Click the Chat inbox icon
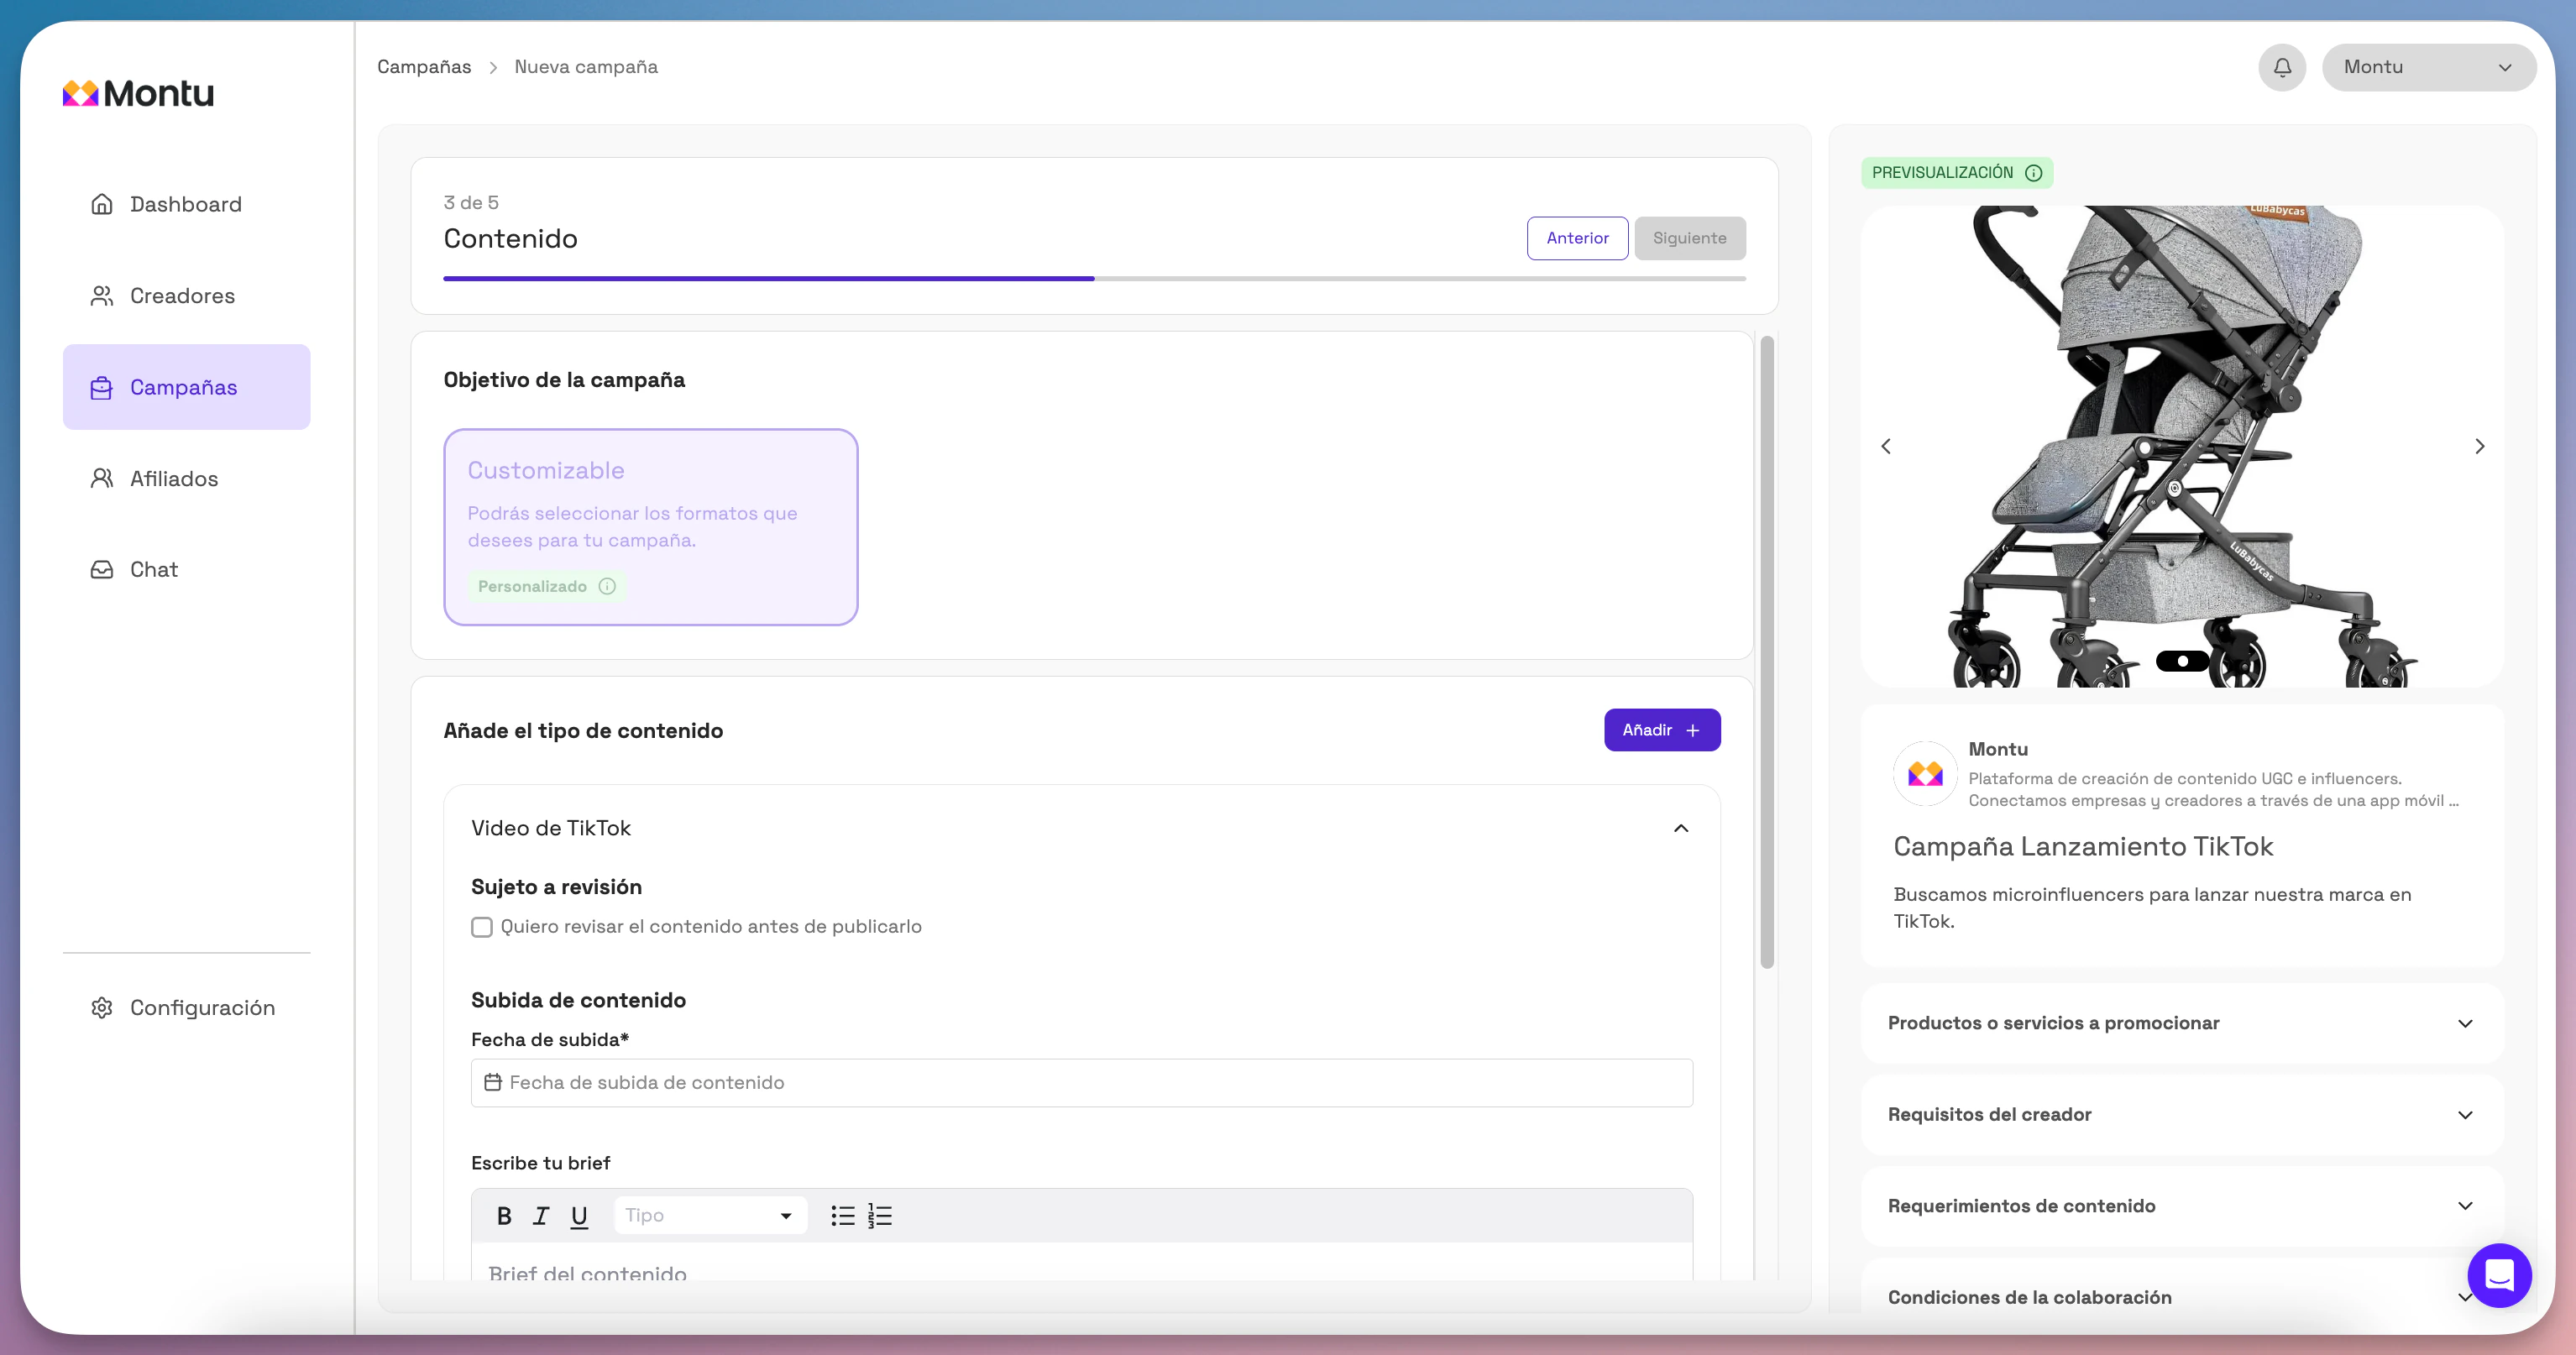 click(102, 570)
